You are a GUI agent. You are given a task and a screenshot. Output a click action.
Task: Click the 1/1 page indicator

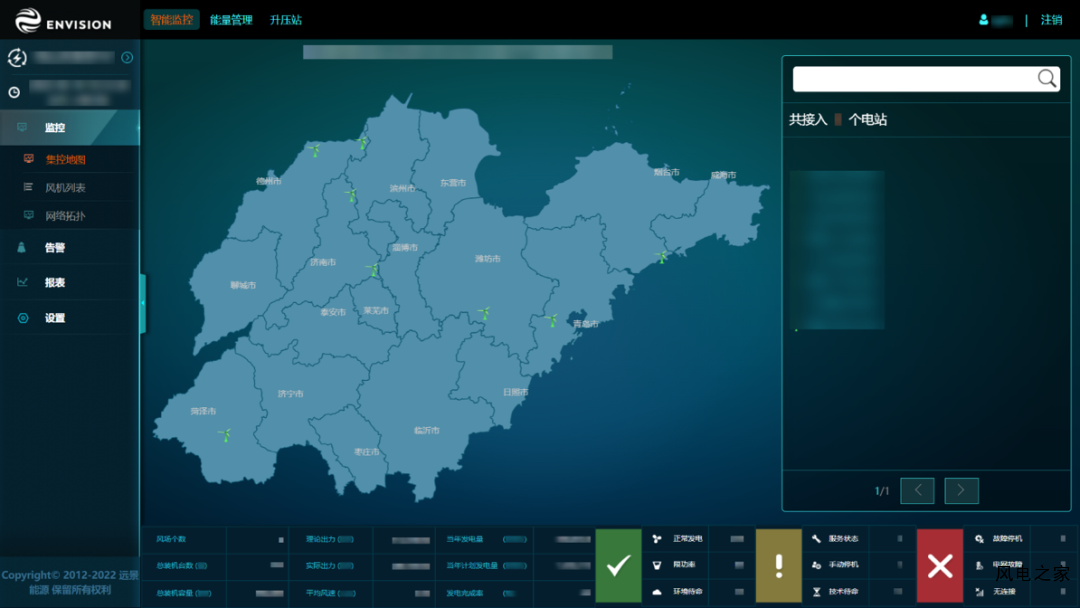(x=882, y=491)
